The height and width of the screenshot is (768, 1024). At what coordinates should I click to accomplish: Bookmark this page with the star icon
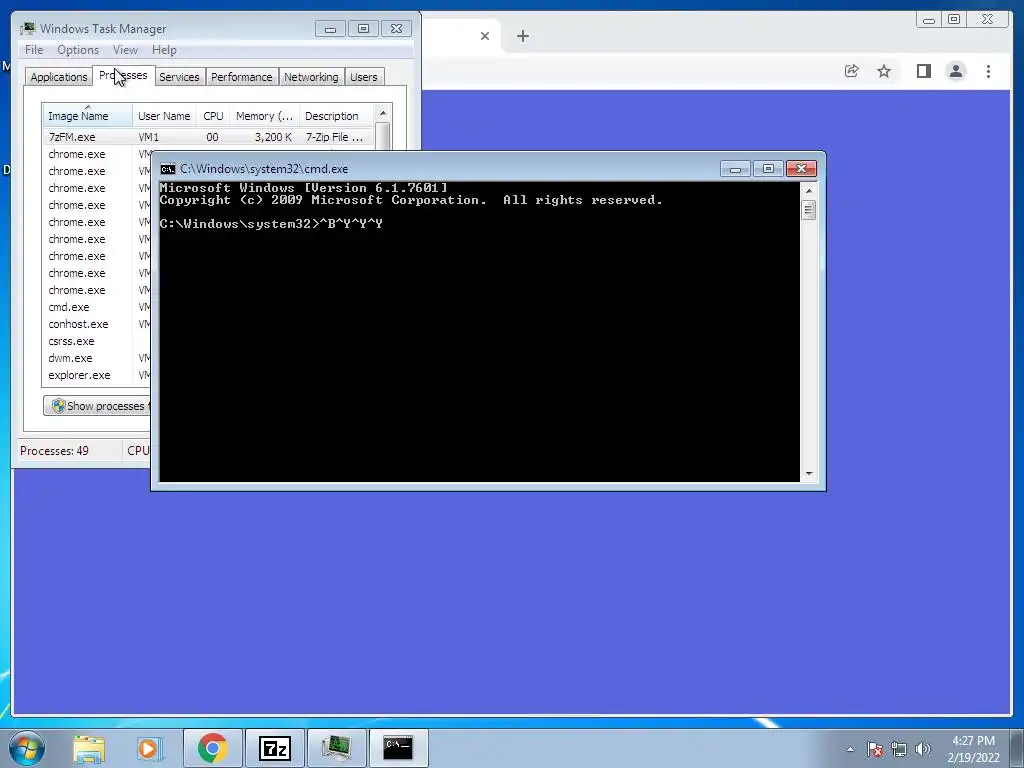(884, 71)
